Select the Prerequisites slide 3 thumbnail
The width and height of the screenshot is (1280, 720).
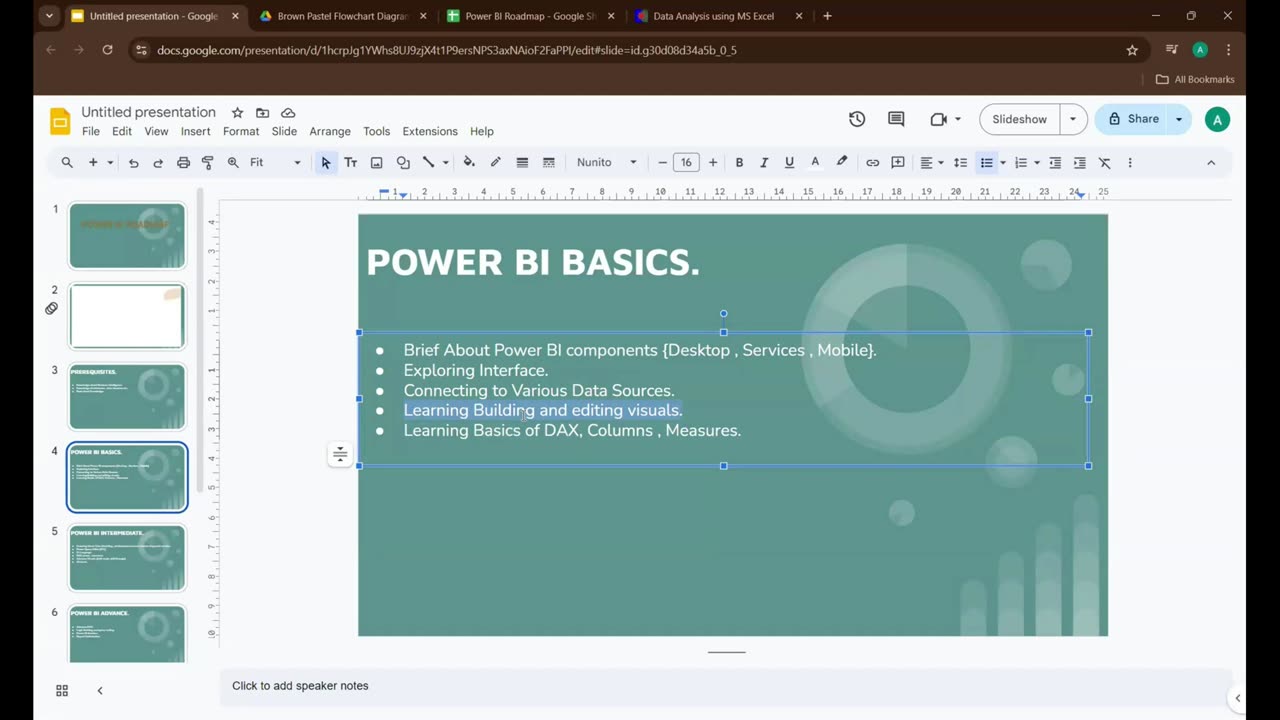[x=127, y=397]
